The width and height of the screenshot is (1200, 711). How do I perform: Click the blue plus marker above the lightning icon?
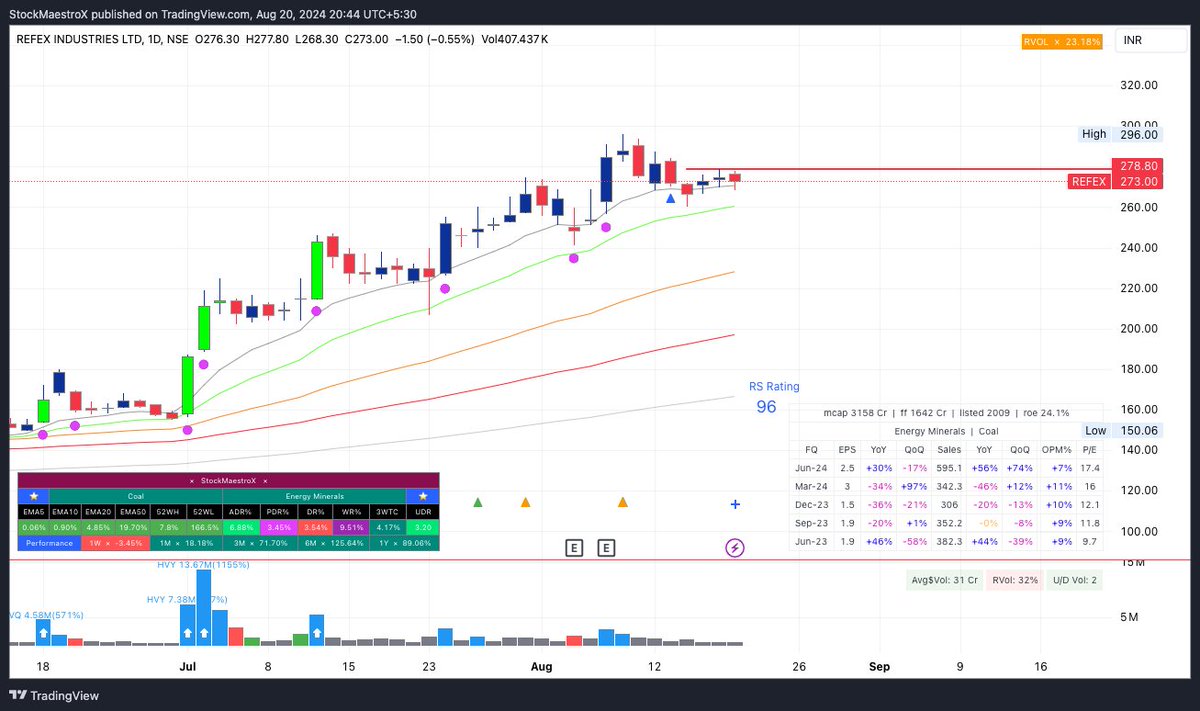[735, 505]
